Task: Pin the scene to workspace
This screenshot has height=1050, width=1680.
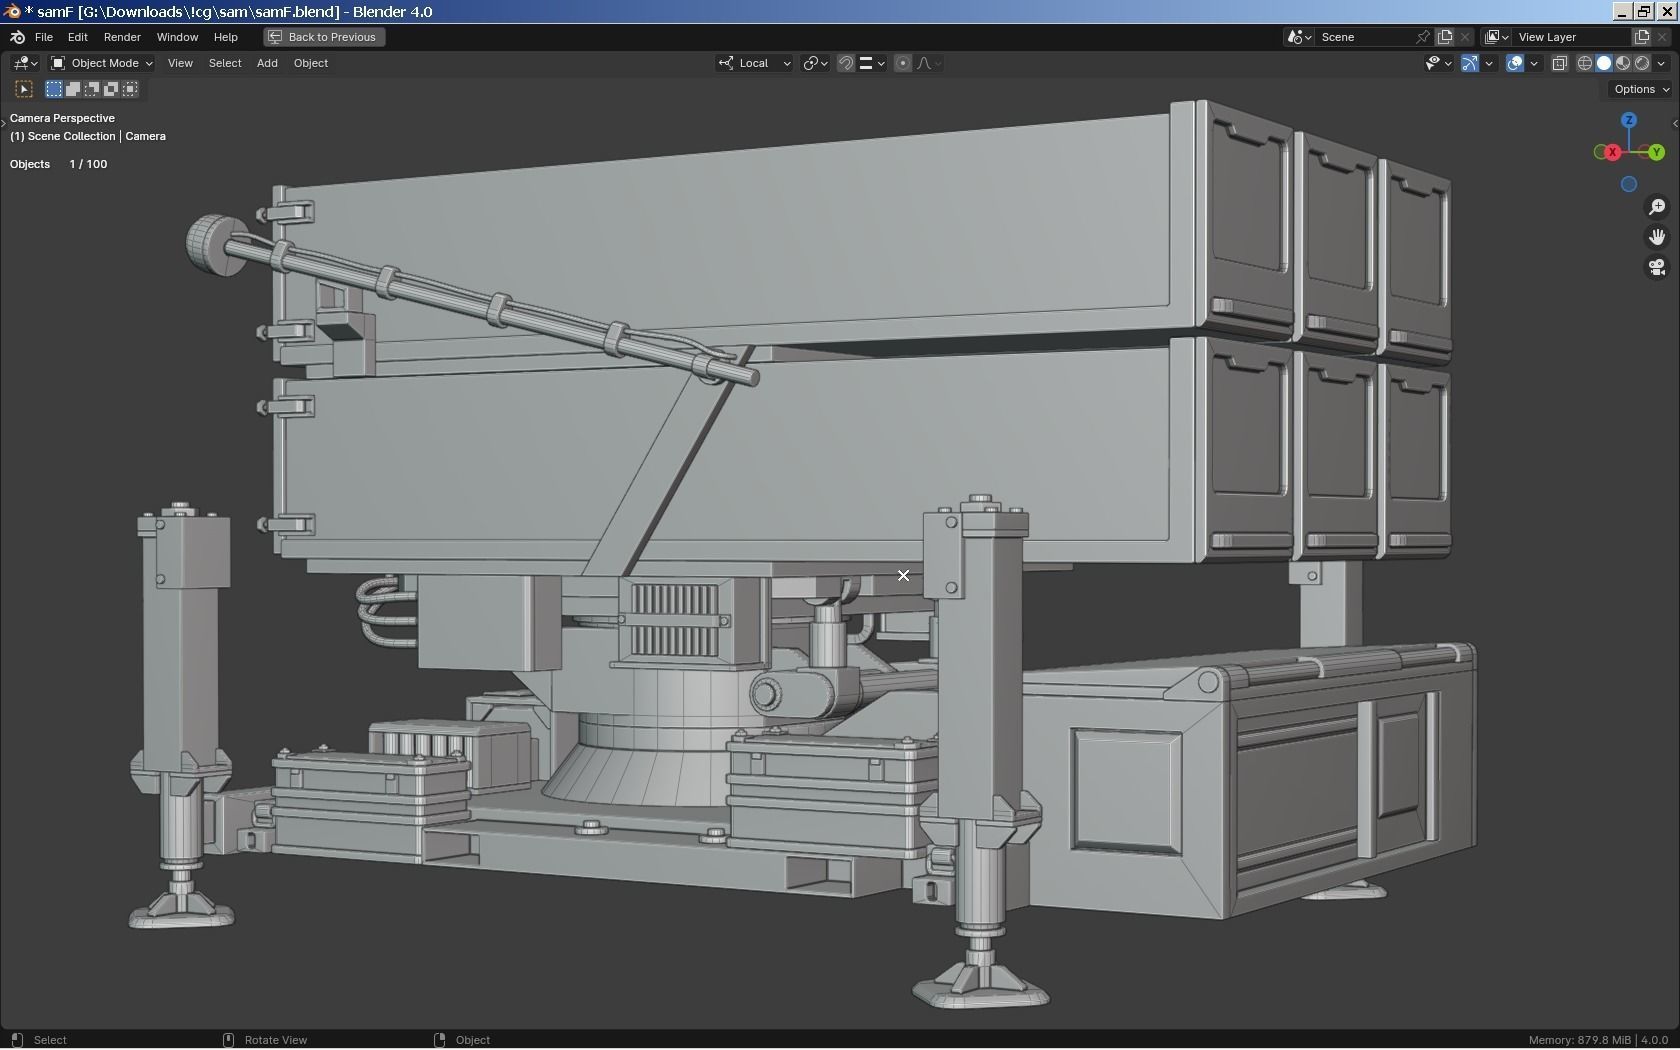Action: (x=1423, y=37)
